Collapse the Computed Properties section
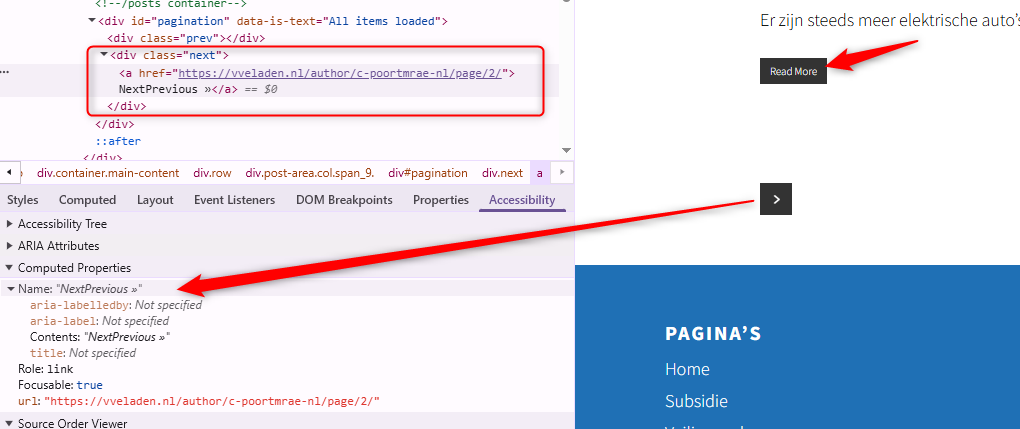The image size is (1020, 429). pyautogui.click(x=10, y=268)
